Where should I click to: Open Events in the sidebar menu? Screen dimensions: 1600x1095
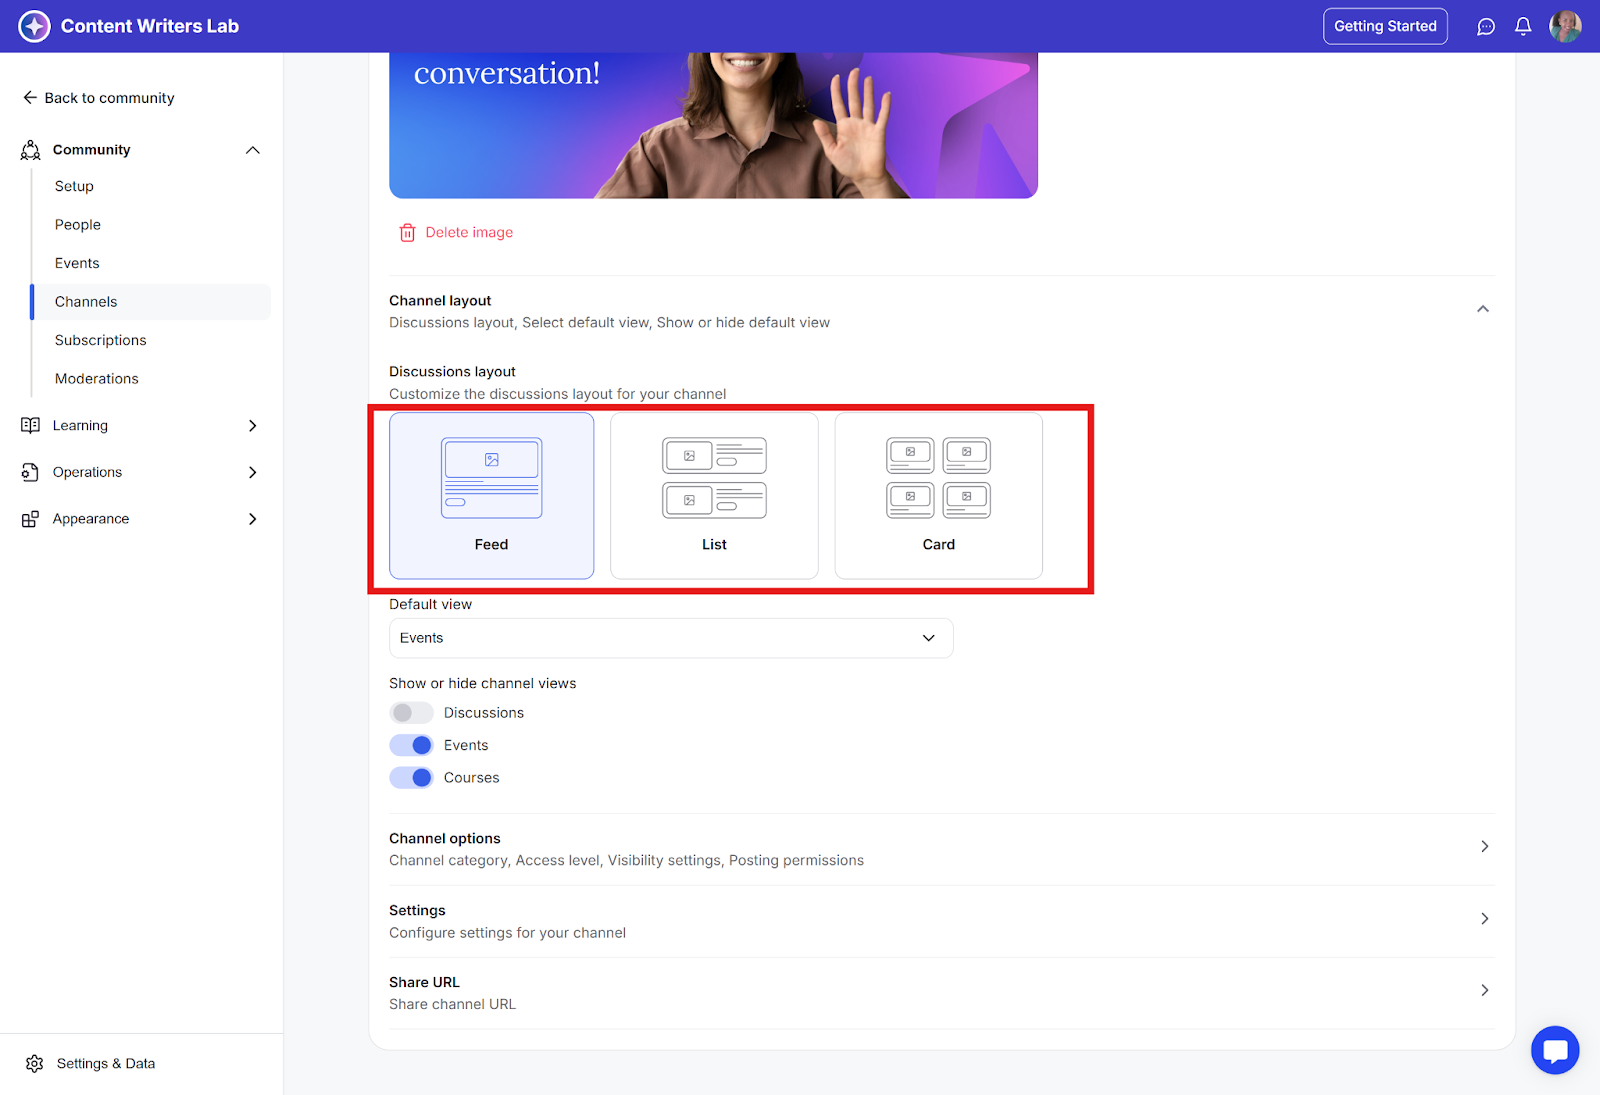coord(77,264)
